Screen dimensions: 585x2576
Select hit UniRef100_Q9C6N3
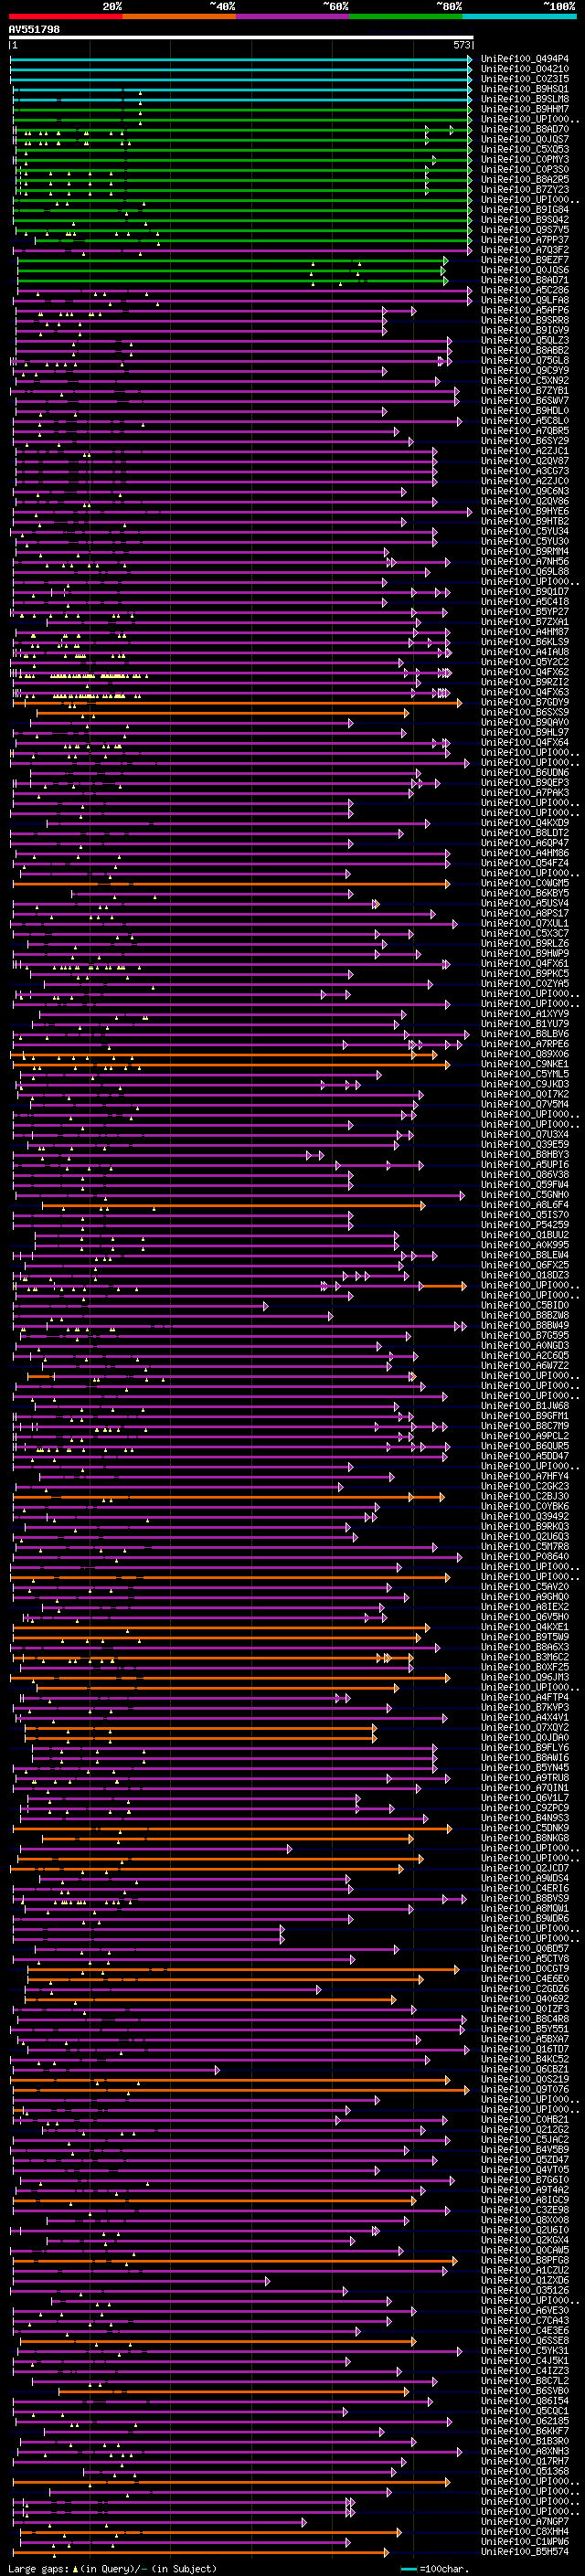tap(525, 491)
